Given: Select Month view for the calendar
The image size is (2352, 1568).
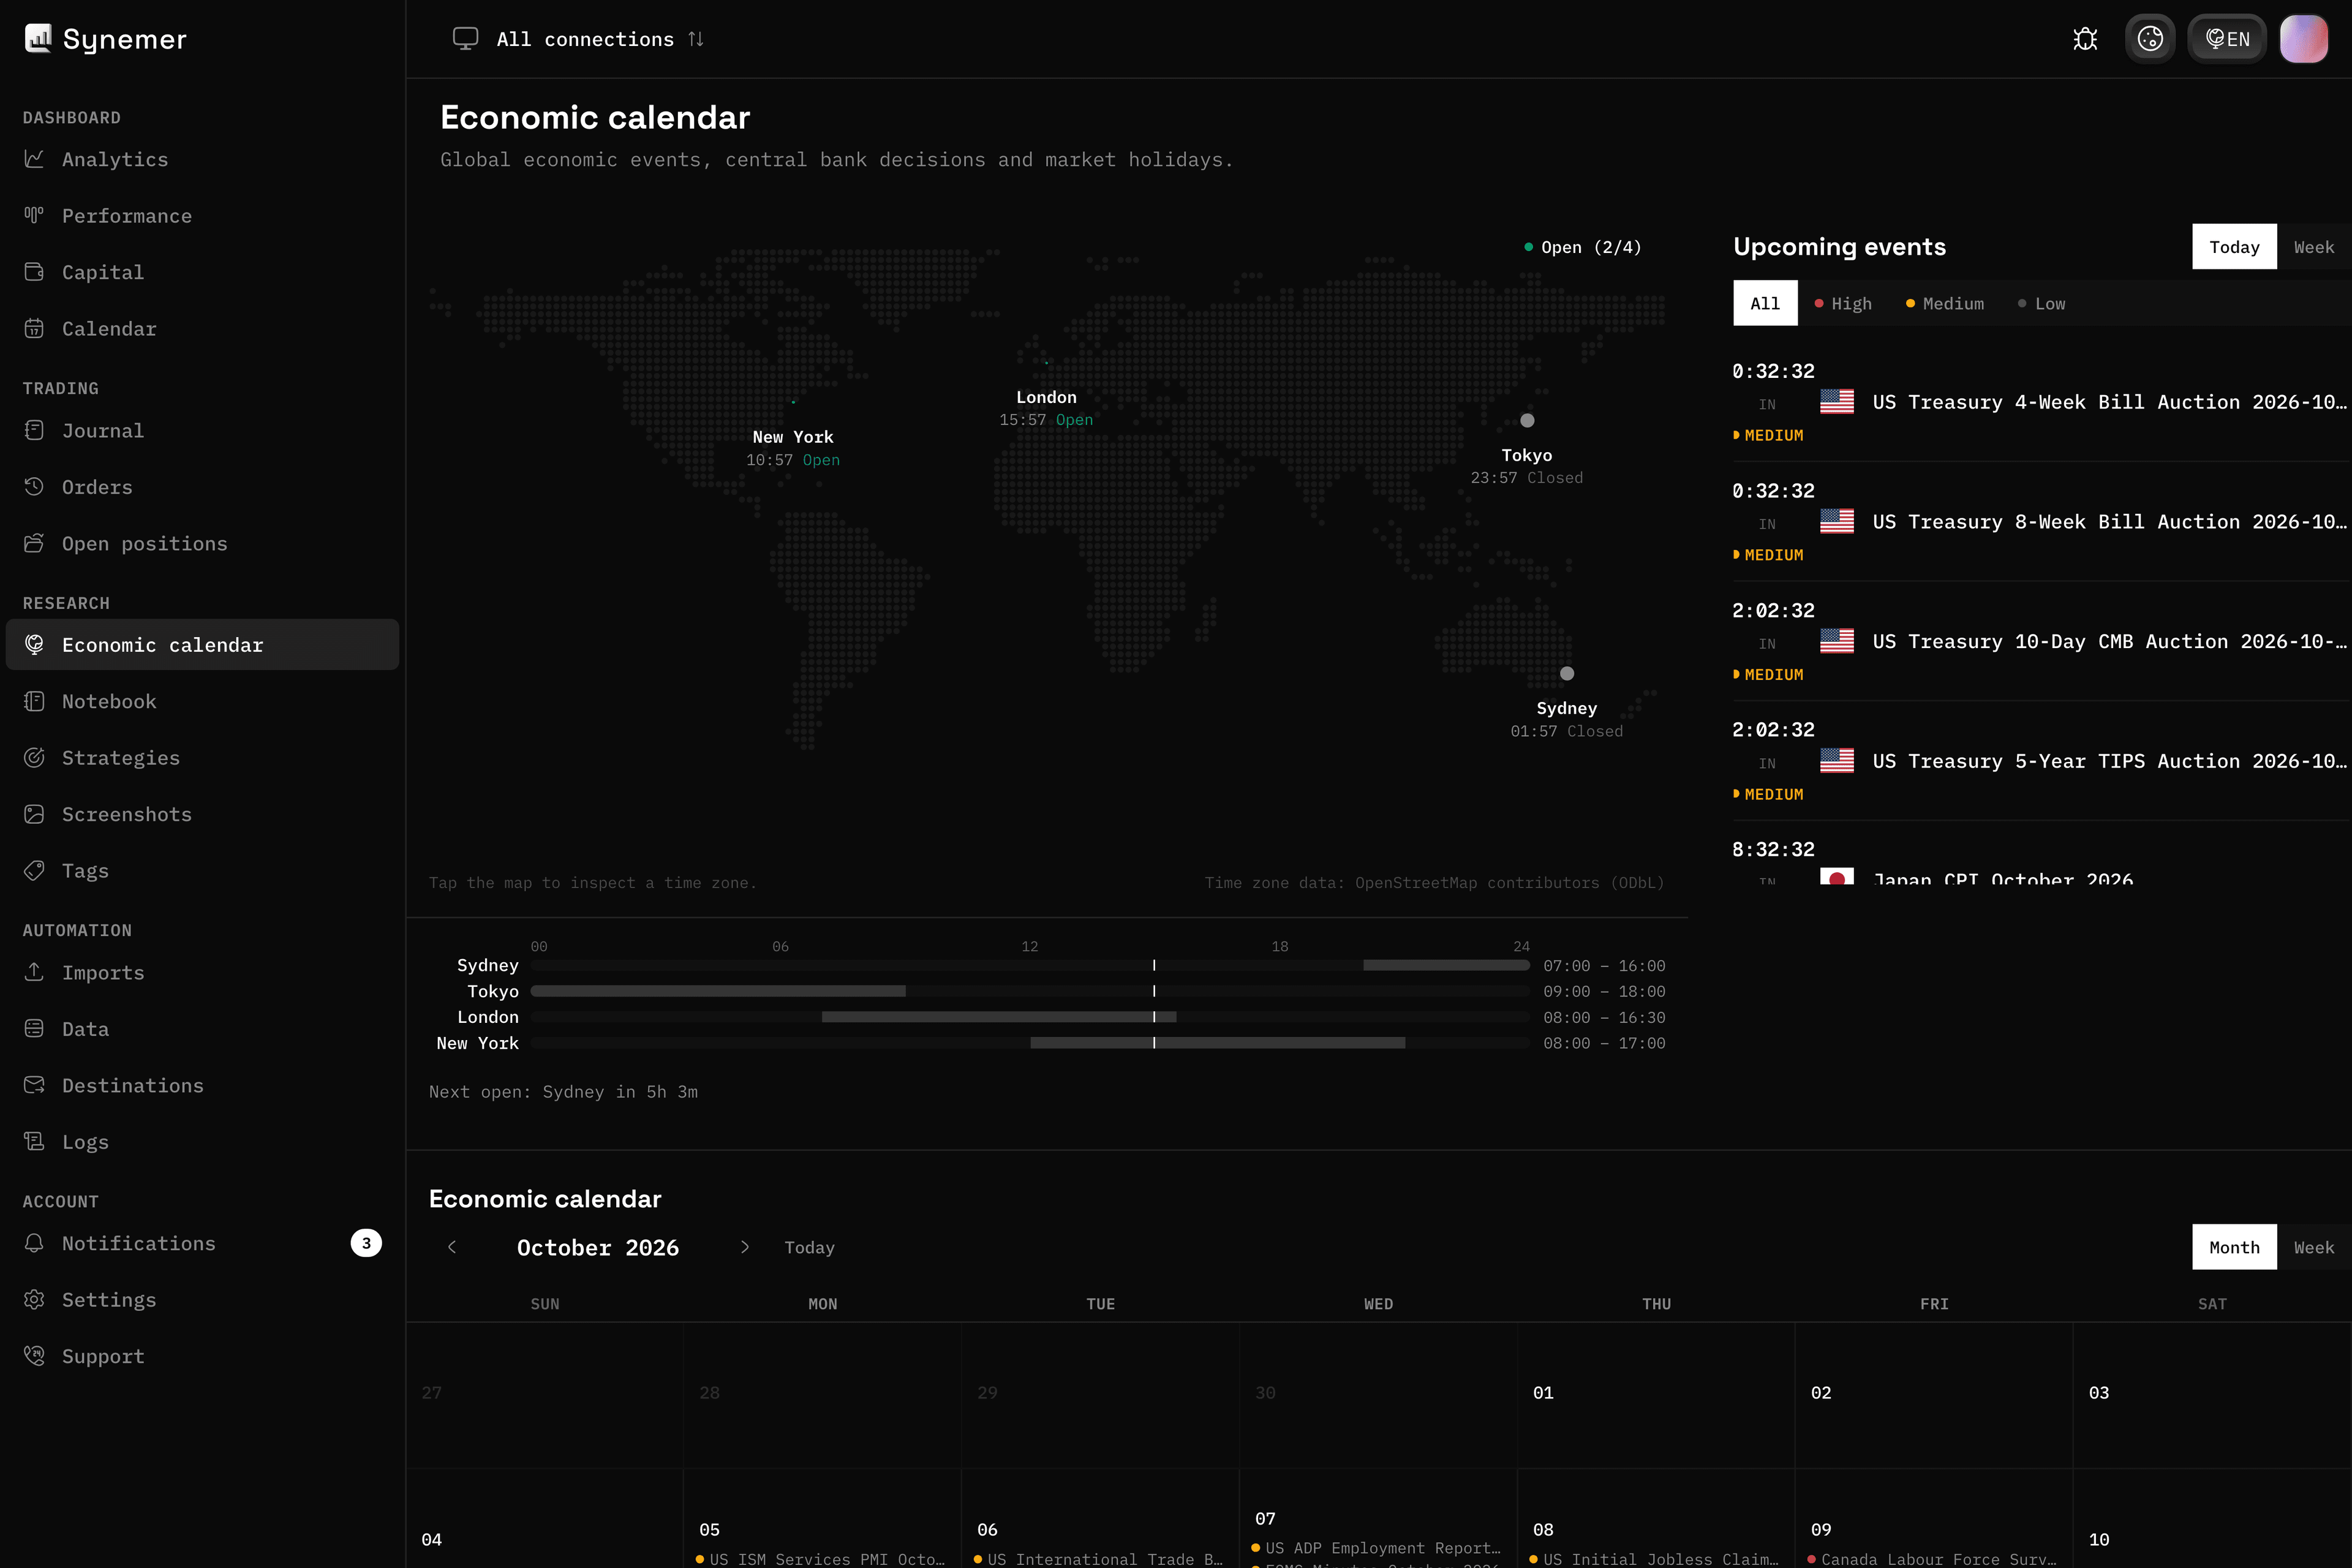Looking at the screenshot, I should (2234, 1247).
